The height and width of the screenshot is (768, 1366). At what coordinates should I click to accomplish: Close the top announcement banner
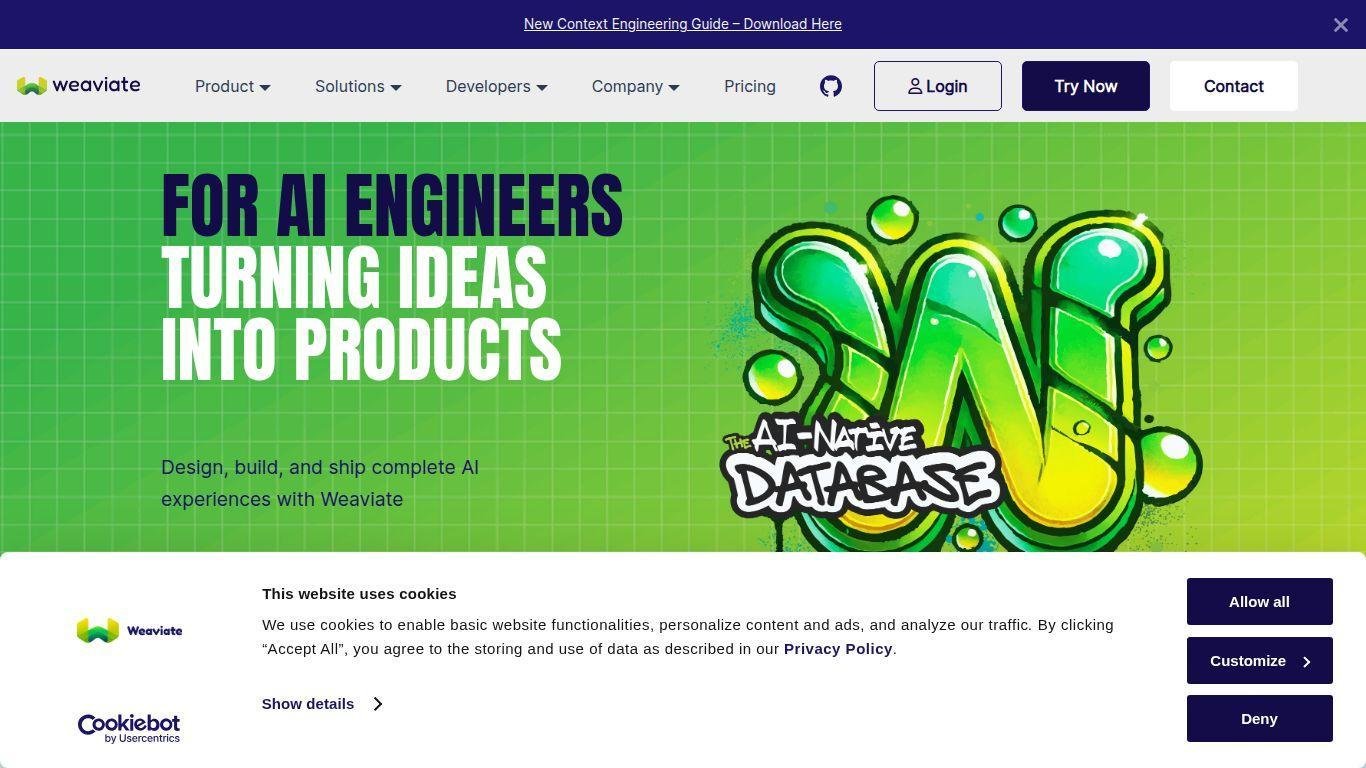[1340, 25]
